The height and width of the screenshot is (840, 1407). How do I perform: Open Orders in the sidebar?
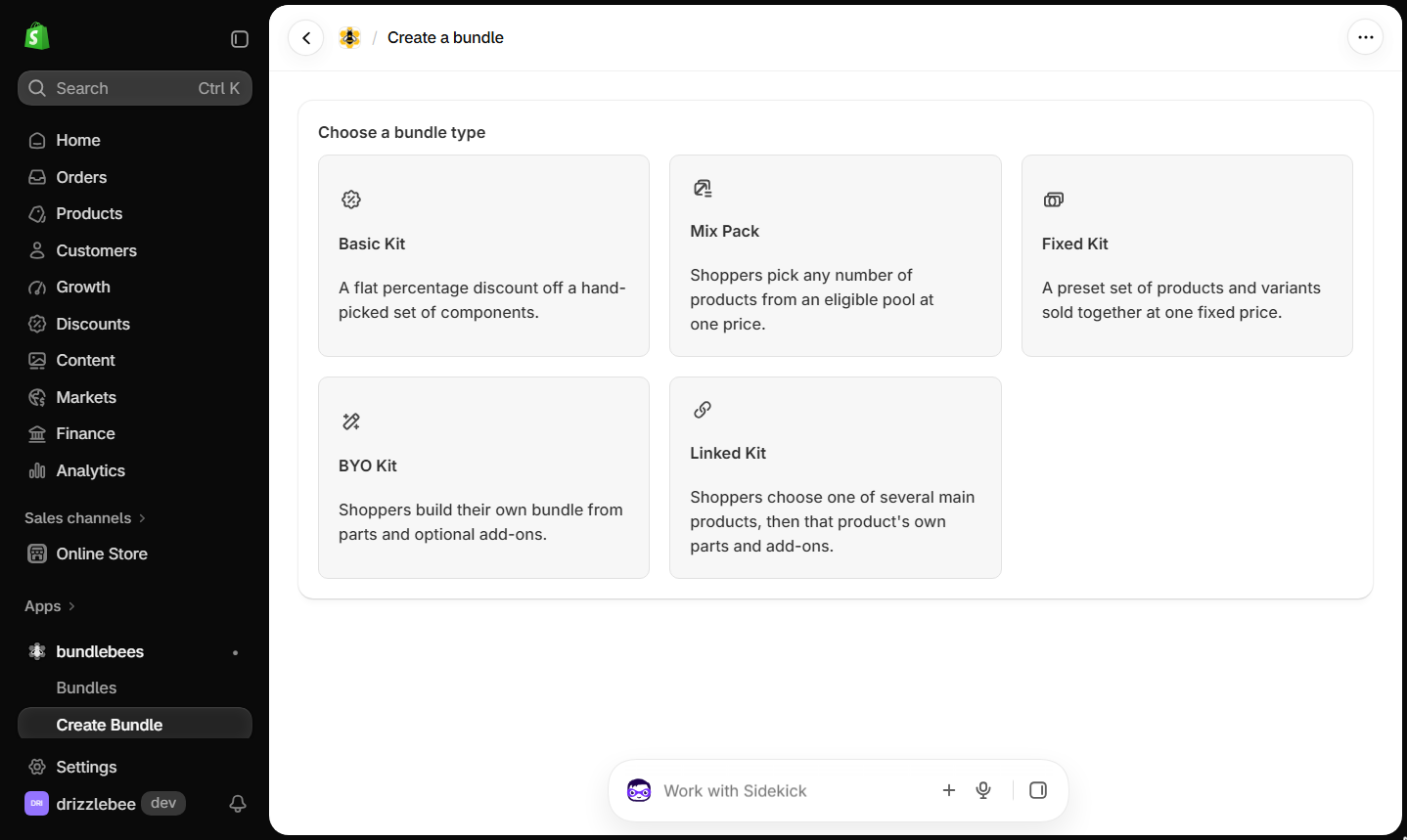click(x=135, y=177)
